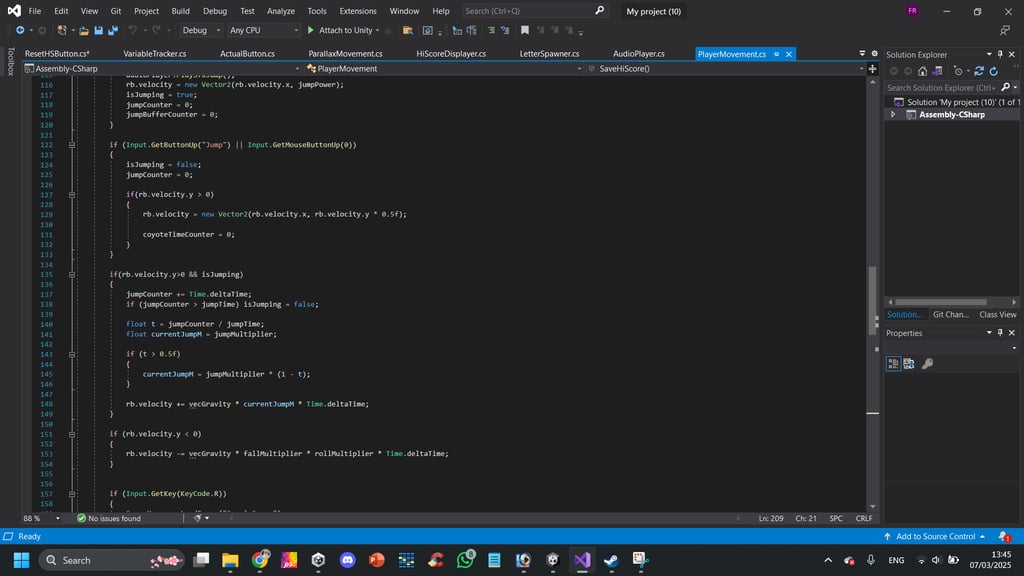This screenshot has height=576, width=1024.
Task: Click the Find in Files toolbar icon
Action: tap(408, 30)
